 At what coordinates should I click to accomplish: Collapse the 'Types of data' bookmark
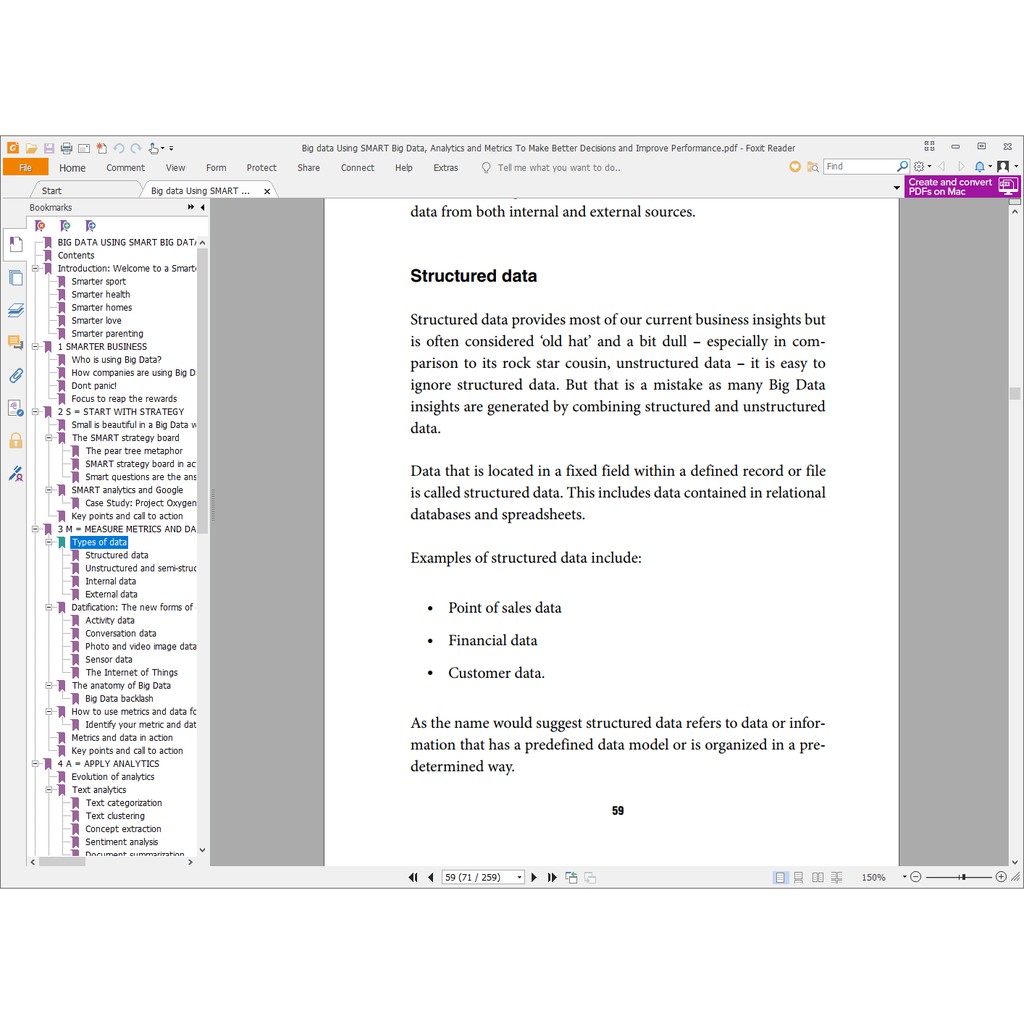pos(49,543)
